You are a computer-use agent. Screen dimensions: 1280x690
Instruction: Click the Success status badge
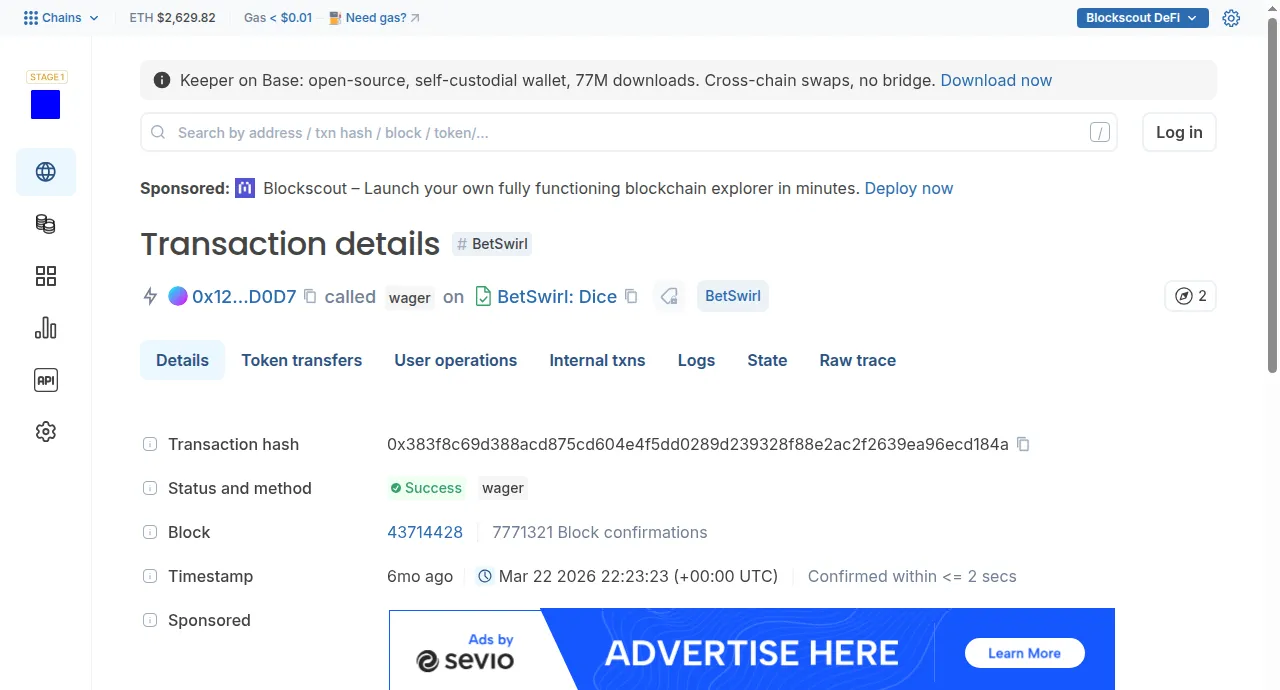(x=426, y=488)
